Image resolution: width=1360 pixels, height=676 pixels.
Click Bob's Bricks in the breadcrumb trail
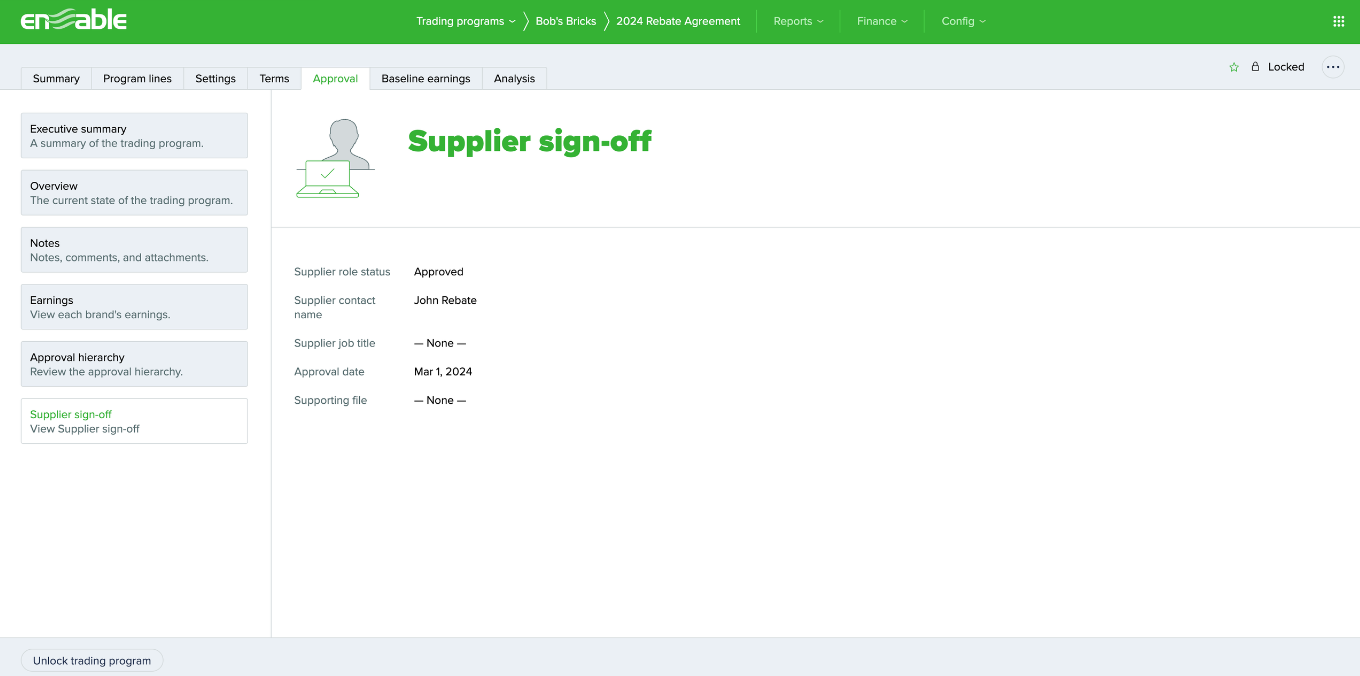[x=565, y=21]
